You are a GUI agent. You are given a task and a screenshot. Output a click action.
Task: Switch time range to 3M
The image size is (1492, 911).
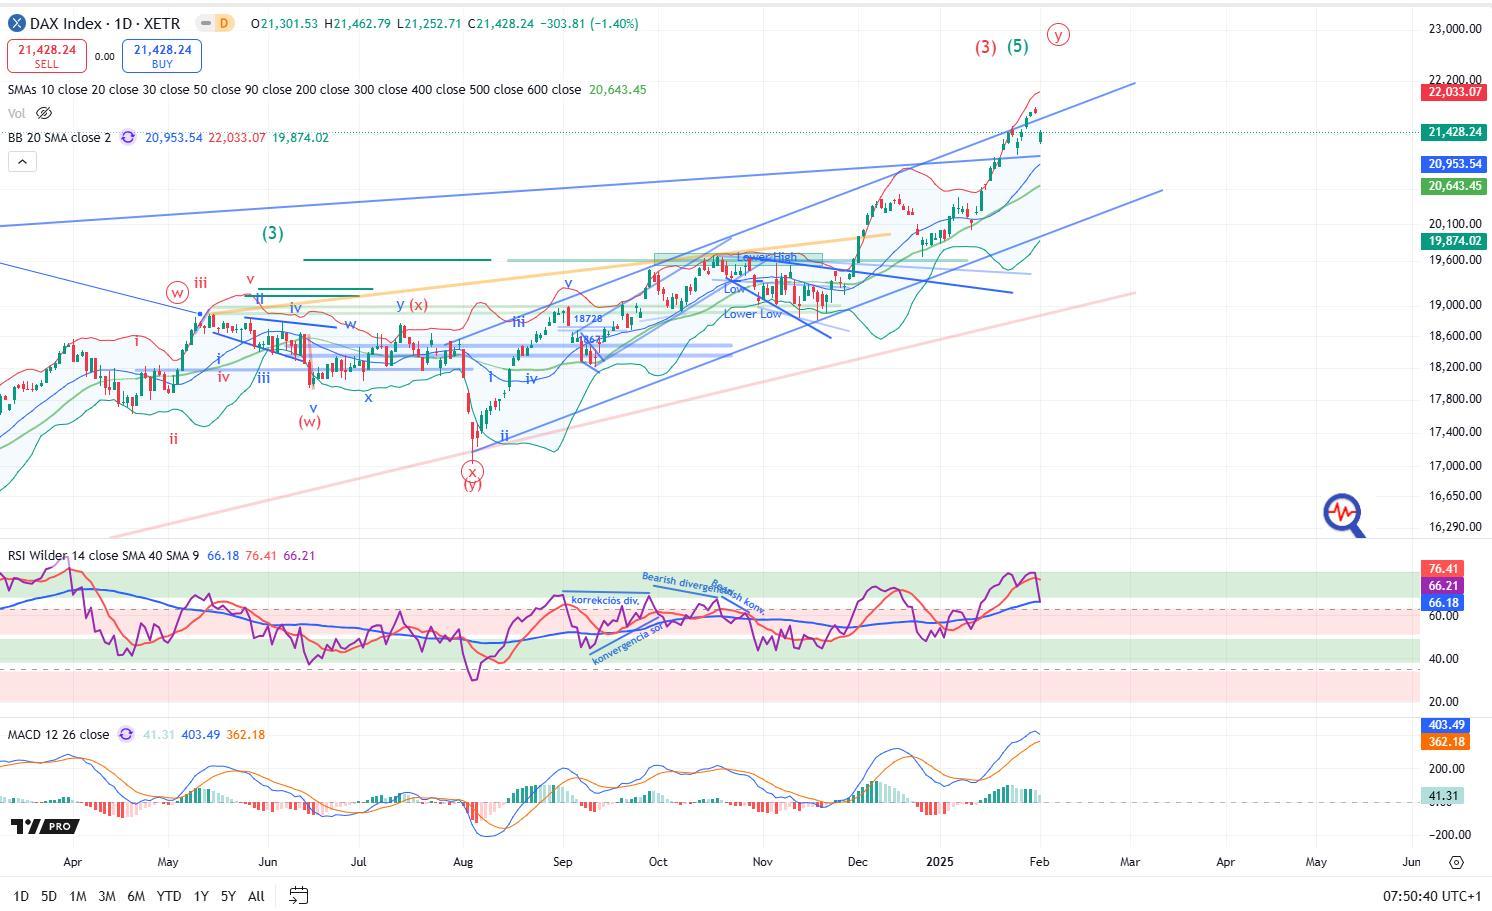point(106,896)
